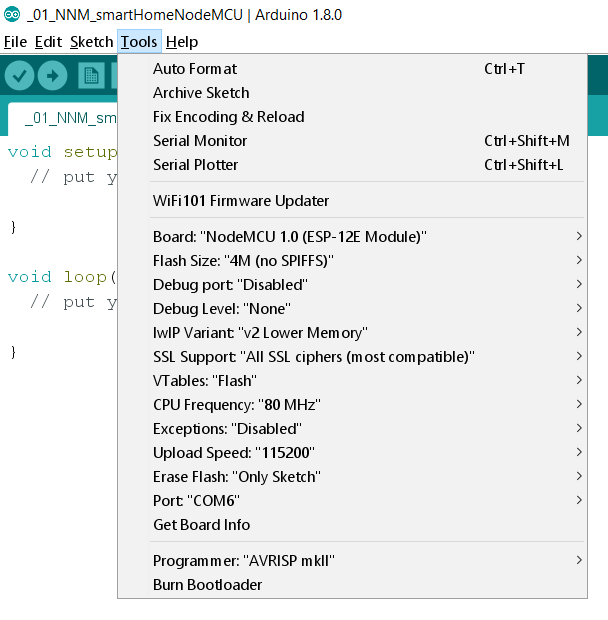Open Serial Plotter from Tools menu
Viewport: 608px width, 620px height.
352,165
